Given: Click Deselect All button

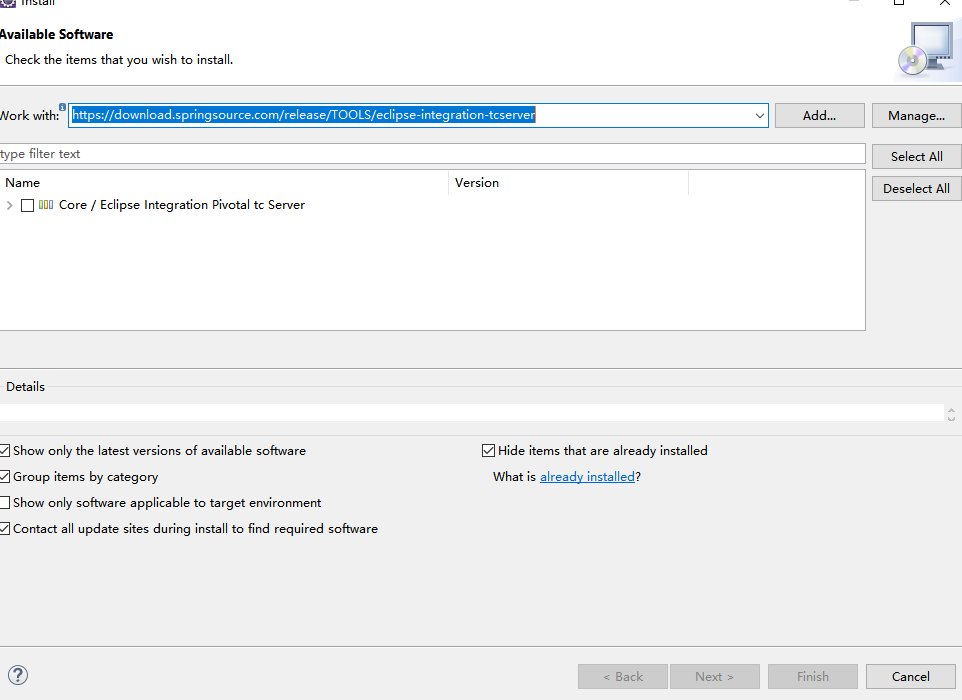Looking at the screenshot, I should [x=917, y=188].
